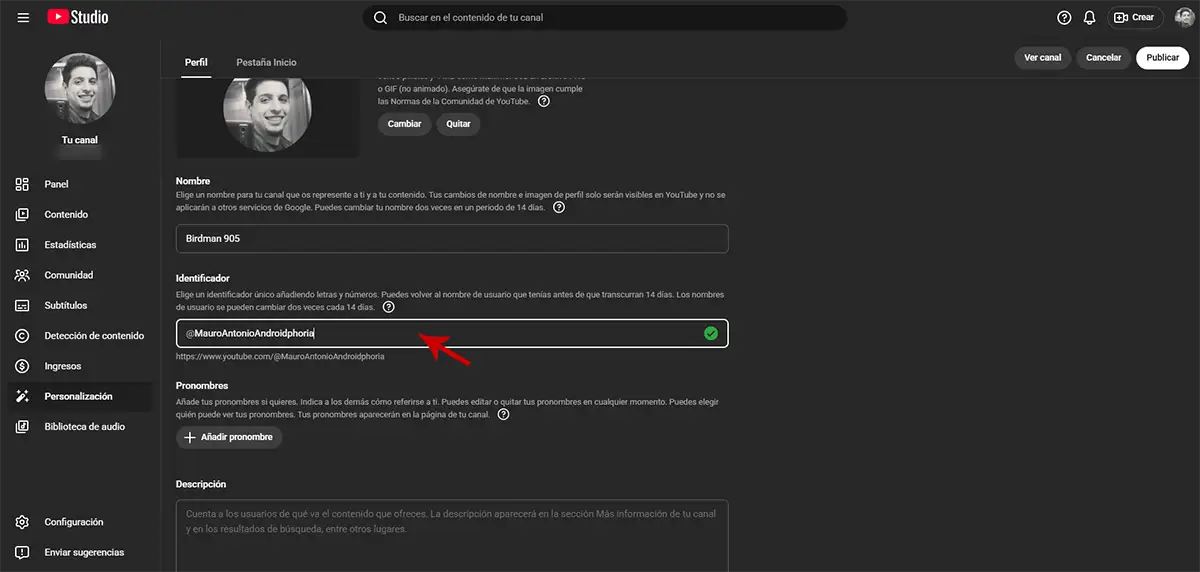Screen dimensions: 1200x572
Task: Open the notifications bell
Action: (1090, 17)
